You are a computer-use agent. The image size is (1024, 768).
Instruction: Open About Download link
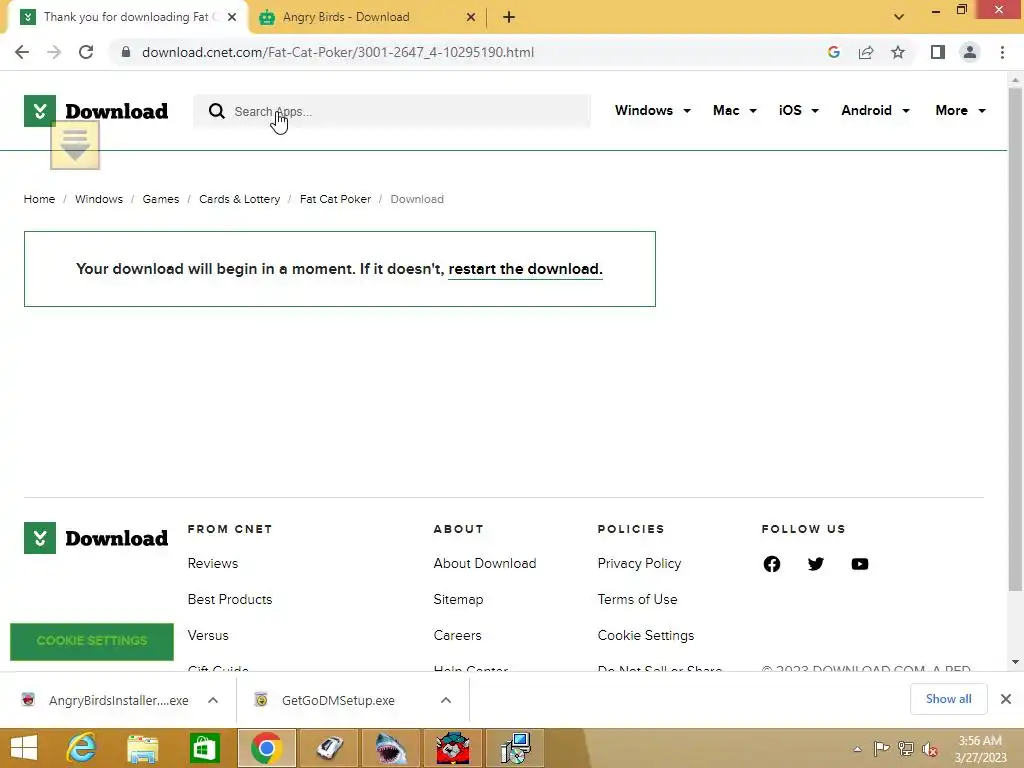pos(485,563)
